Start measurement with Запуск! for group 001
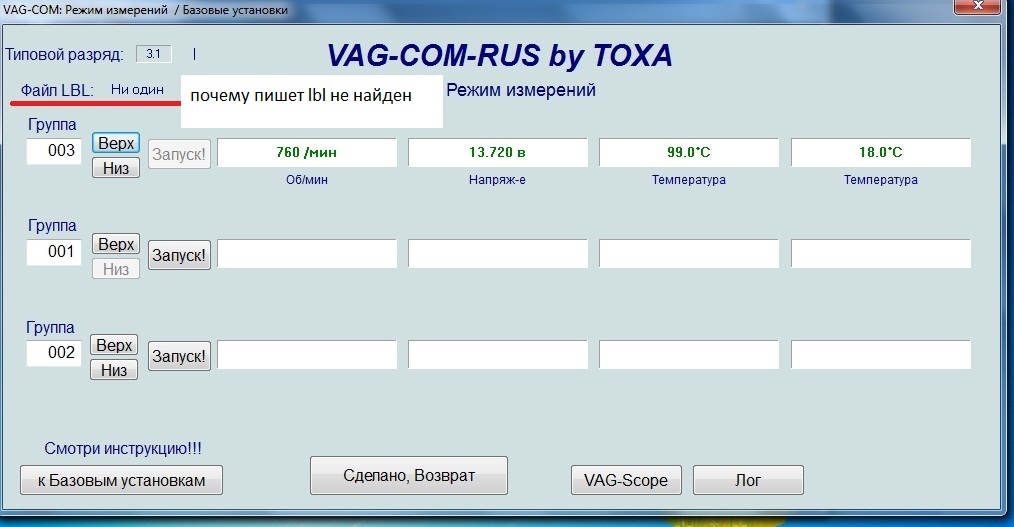 click(x=179, y=255)
